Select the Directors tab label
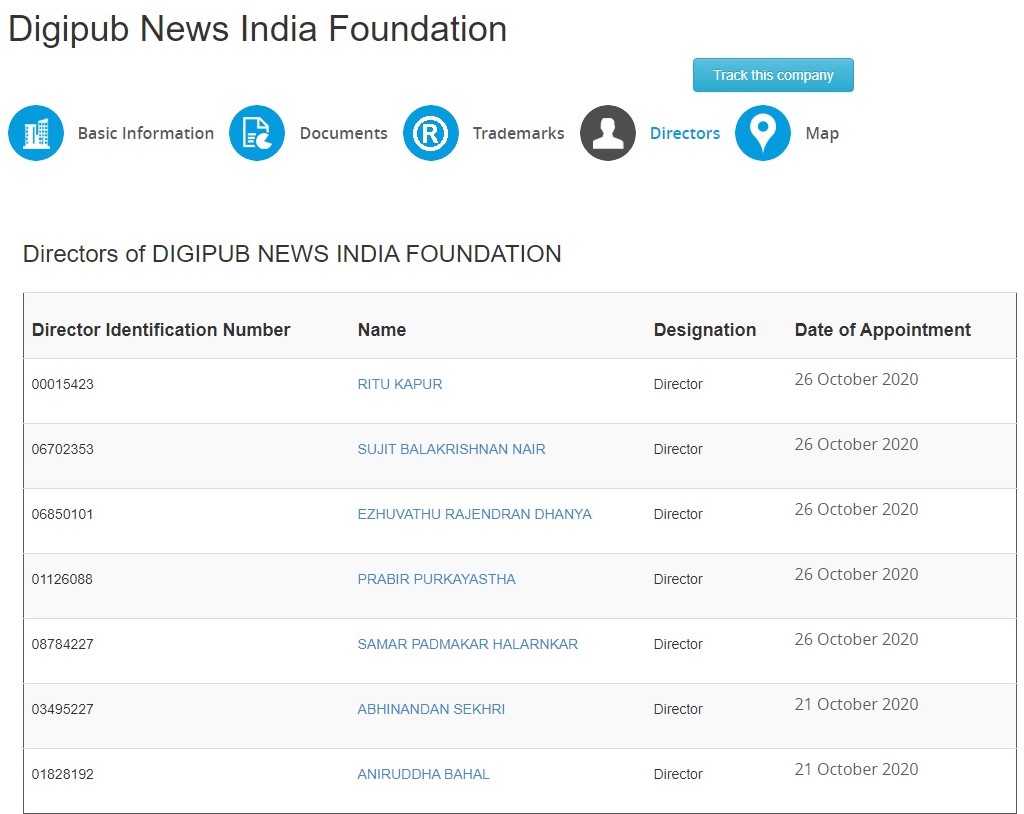Image resolution: width=1024 pixels, height=814 pixels. point(685,133)
